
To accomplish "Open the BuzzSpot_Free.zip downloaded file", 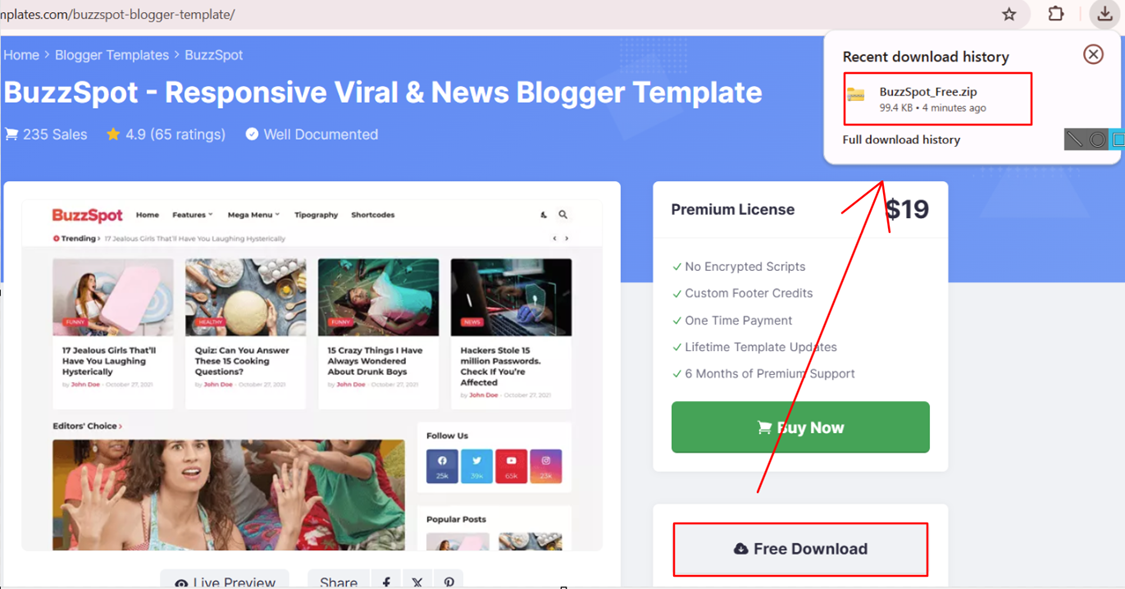I will [x=938, y=99].
